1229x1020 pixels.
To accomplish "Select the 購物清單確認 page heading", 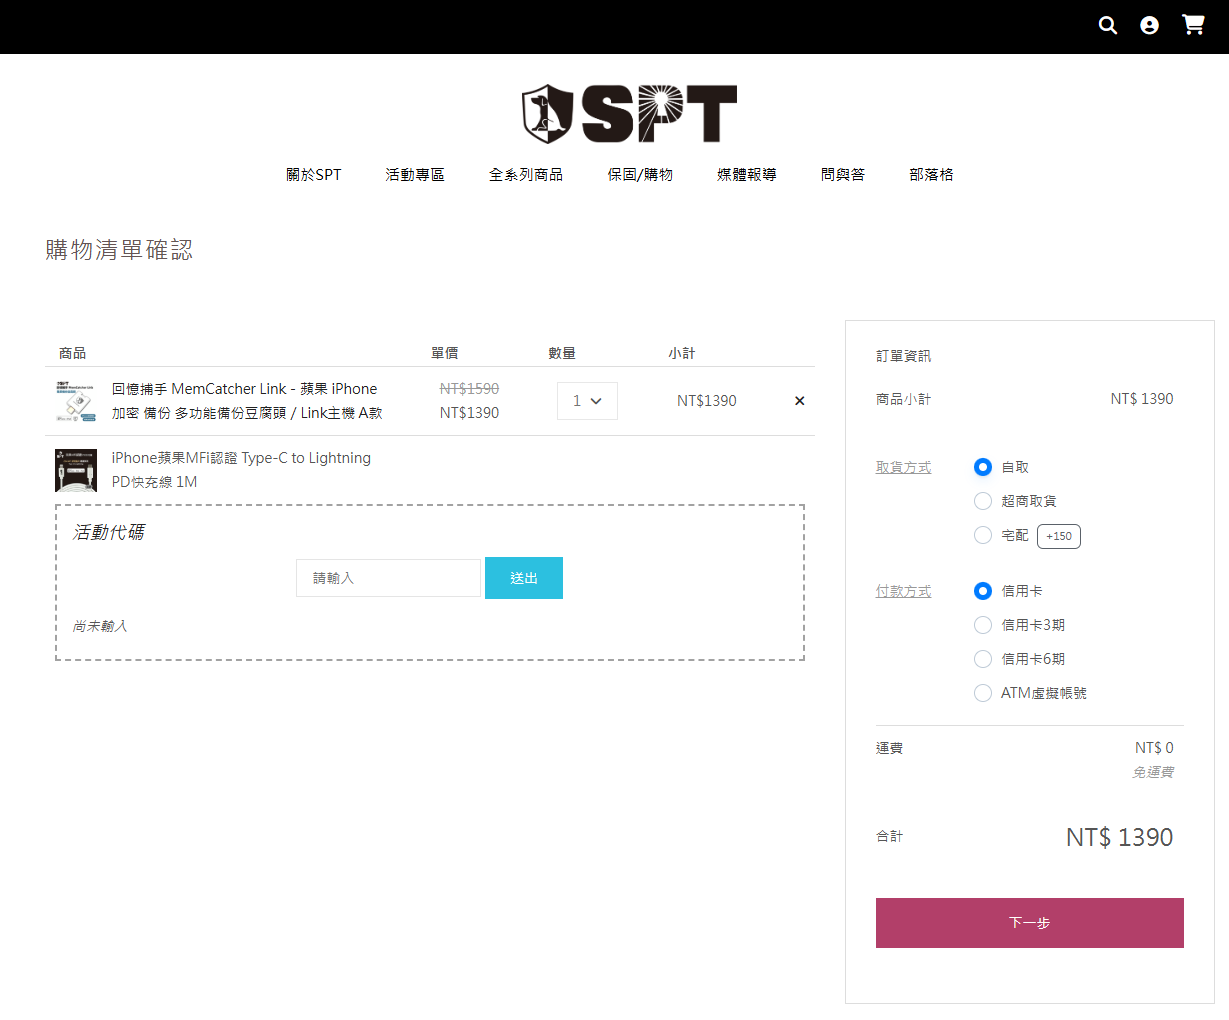I will coord(119,250).
